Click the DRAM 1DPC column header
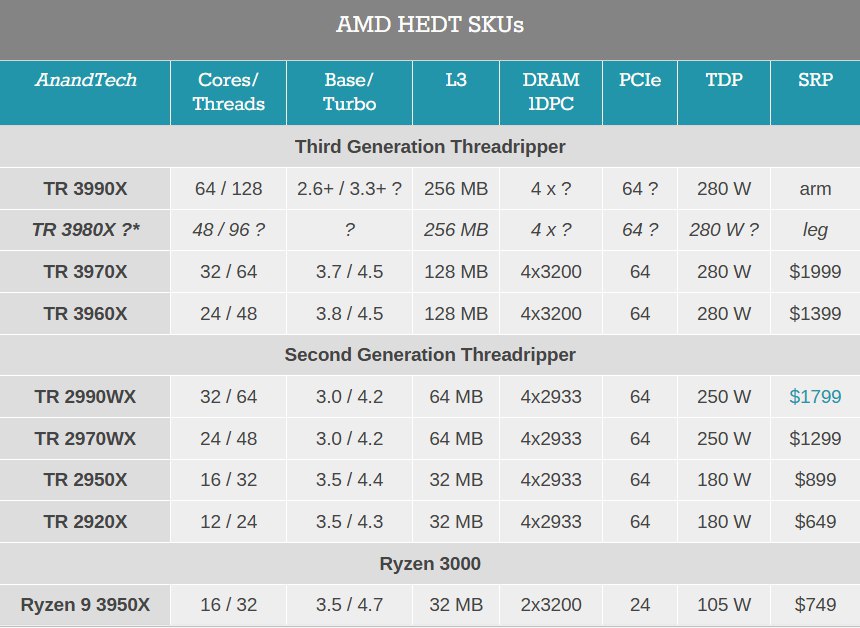Screen dimensions: 860x628 (551, 93)
